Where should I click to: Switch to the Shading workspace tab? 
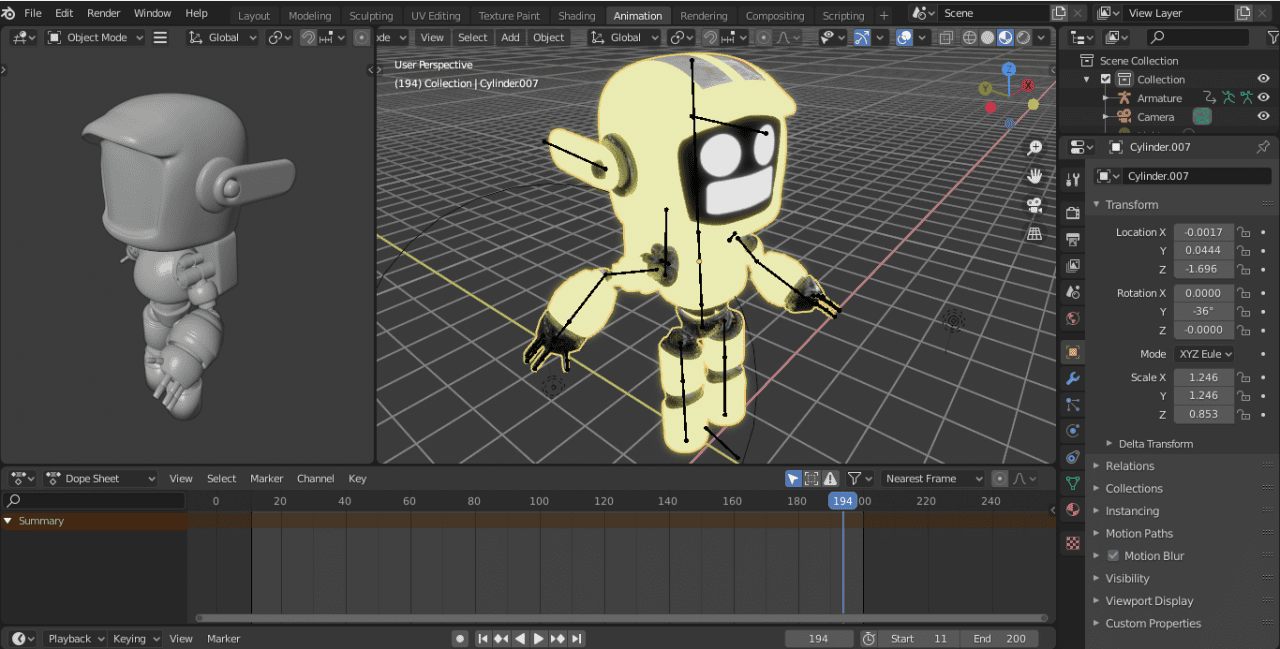pyautogui.click(x=577, y=15)
